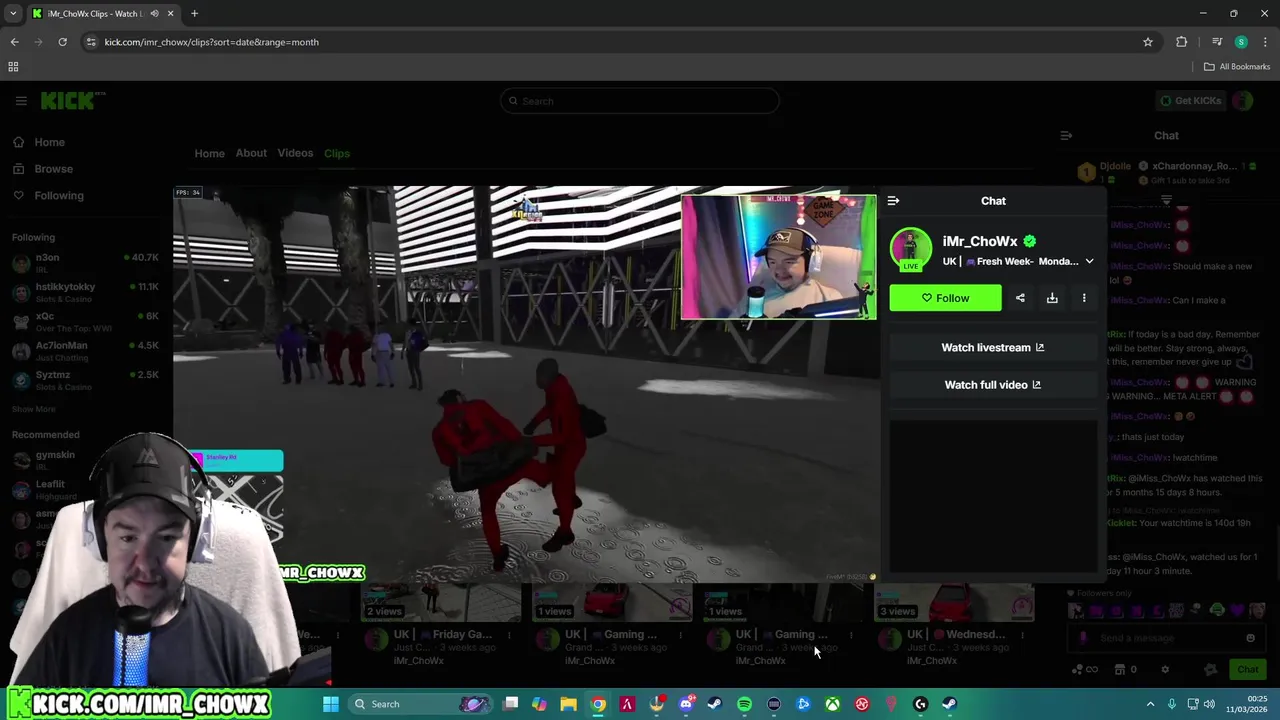Reload the page in Chrome

tap(62, 42)
